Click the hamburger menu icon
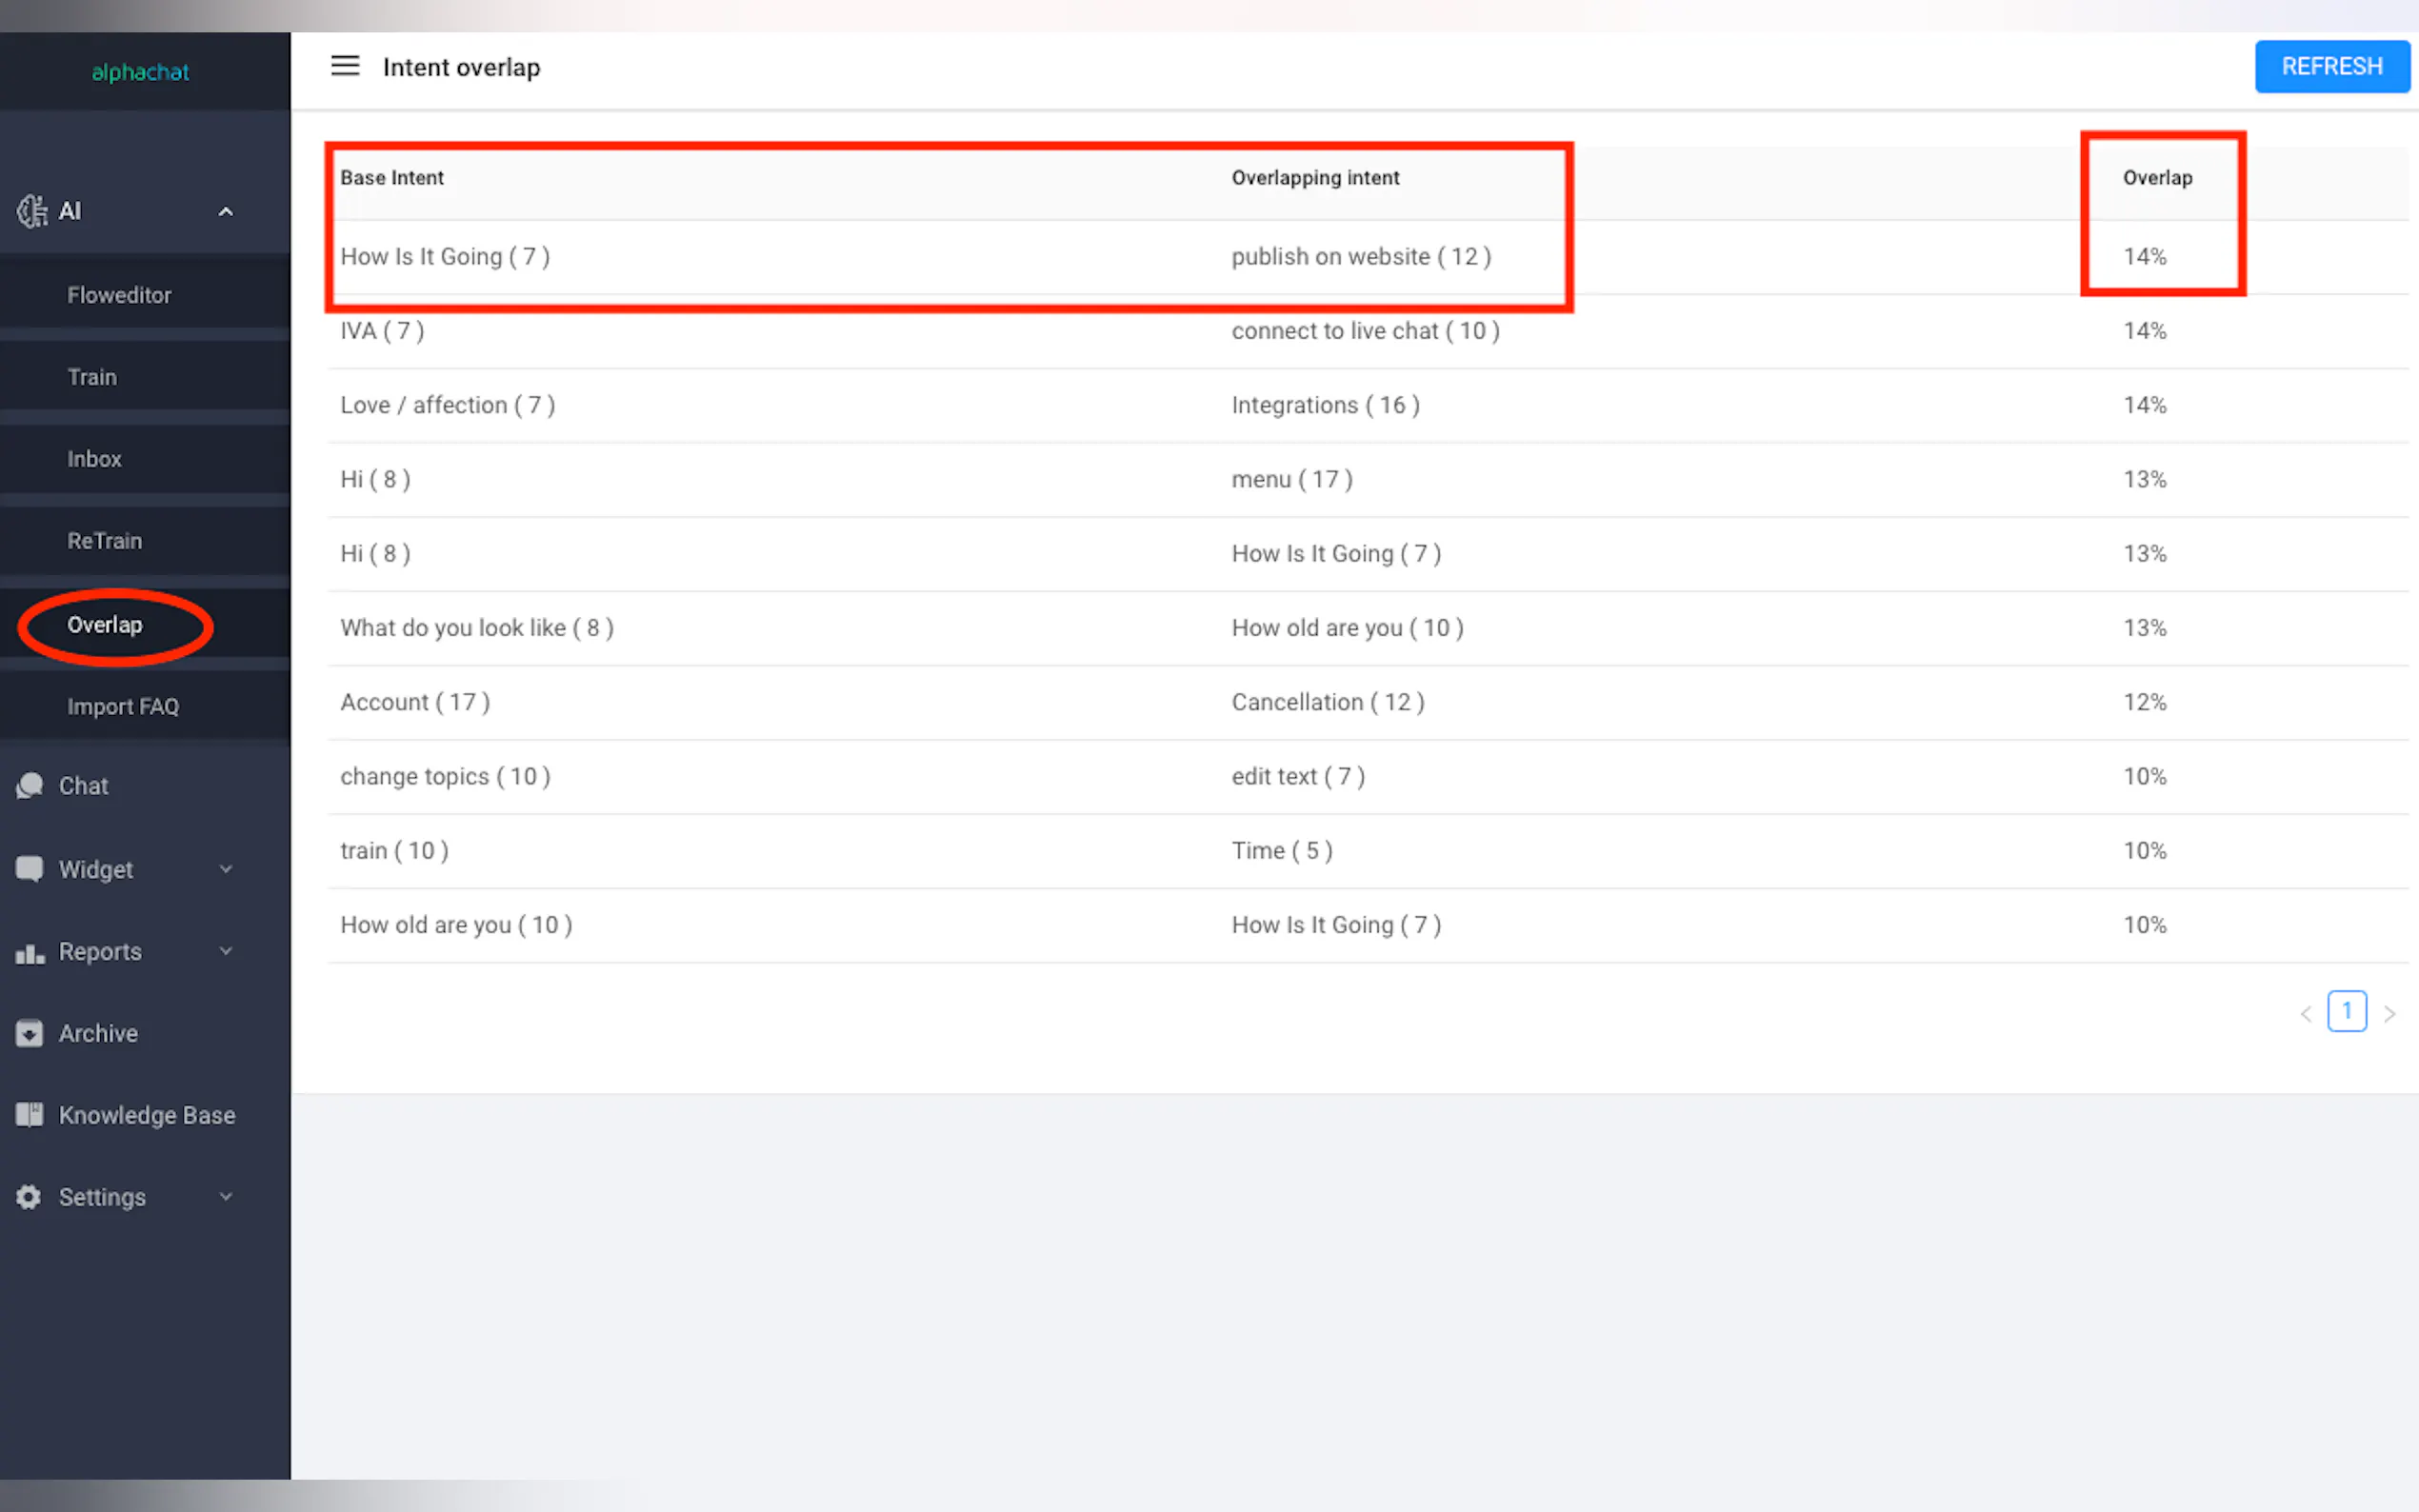2419x1512 pixels. [x=345, y=66]
